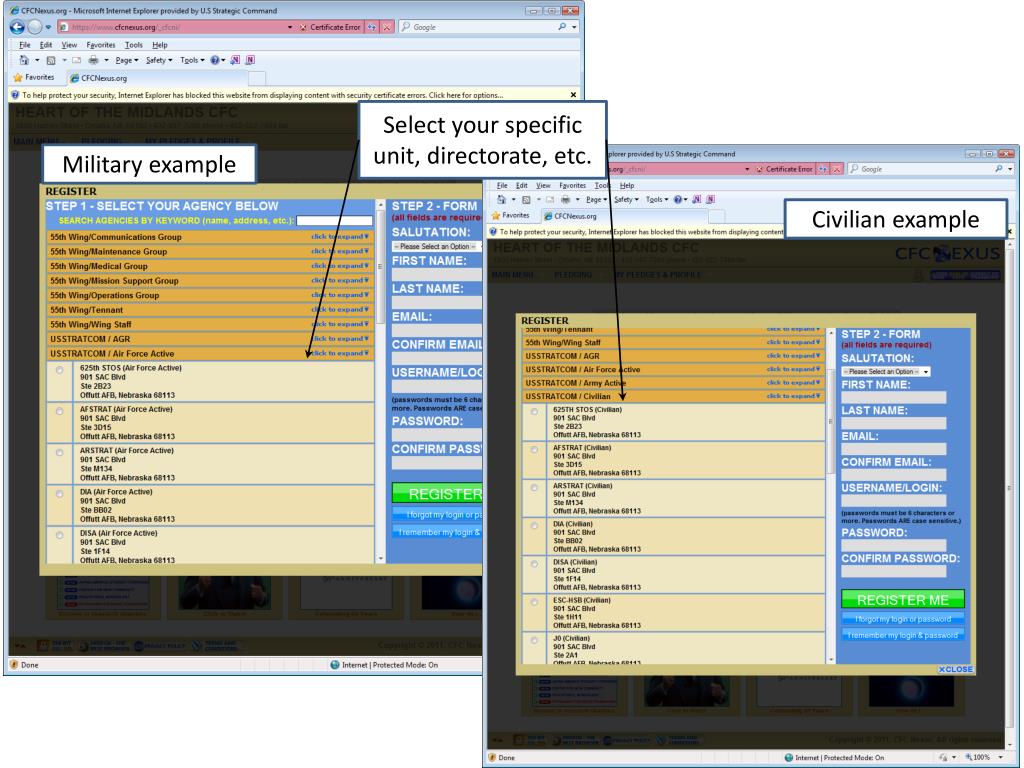Select AFSTRAT (Civilian) radio button

[x=534, y=449]
